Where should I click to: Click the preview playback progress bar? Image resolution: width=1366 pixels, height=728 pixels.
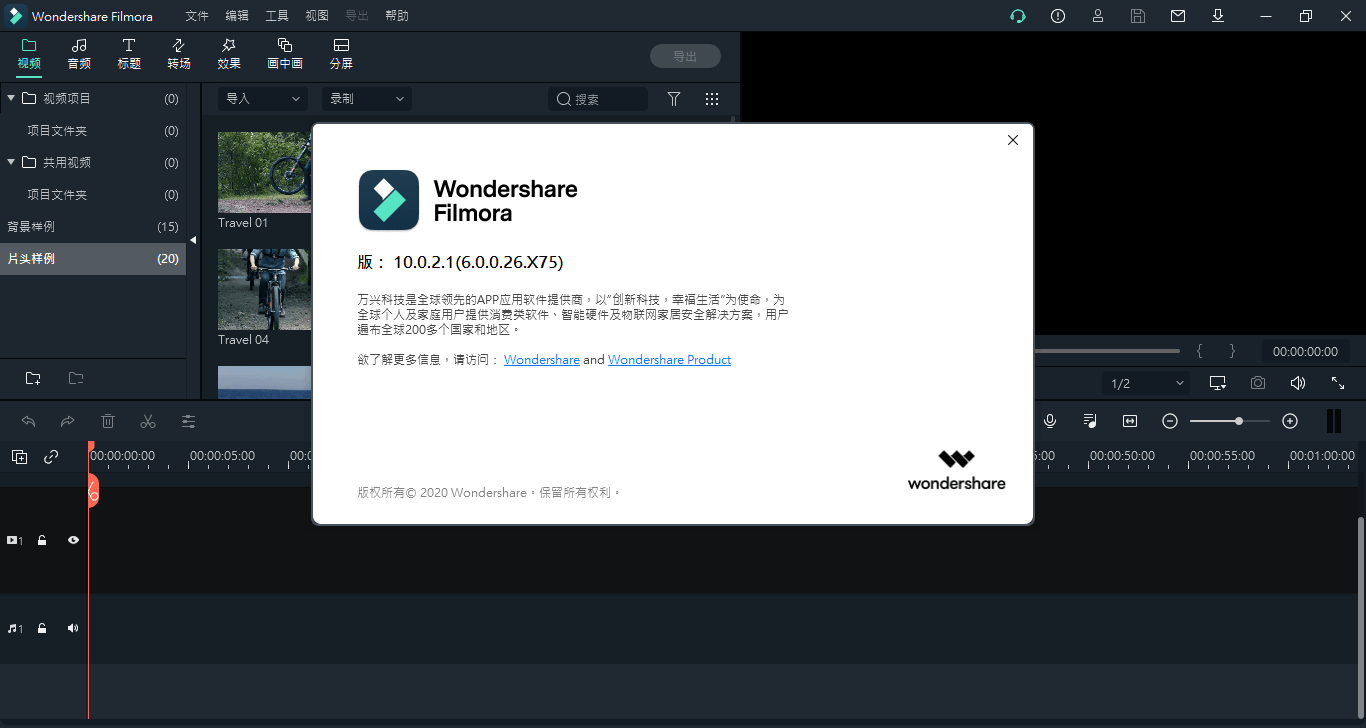click(x=1107, y=351)
